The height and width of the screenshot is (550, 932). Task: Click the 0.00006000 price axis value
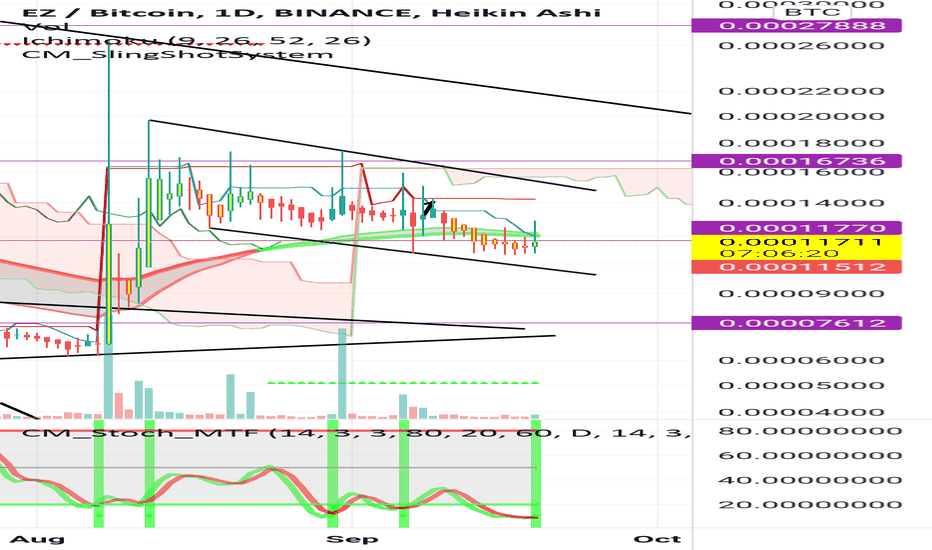point(801,360)
